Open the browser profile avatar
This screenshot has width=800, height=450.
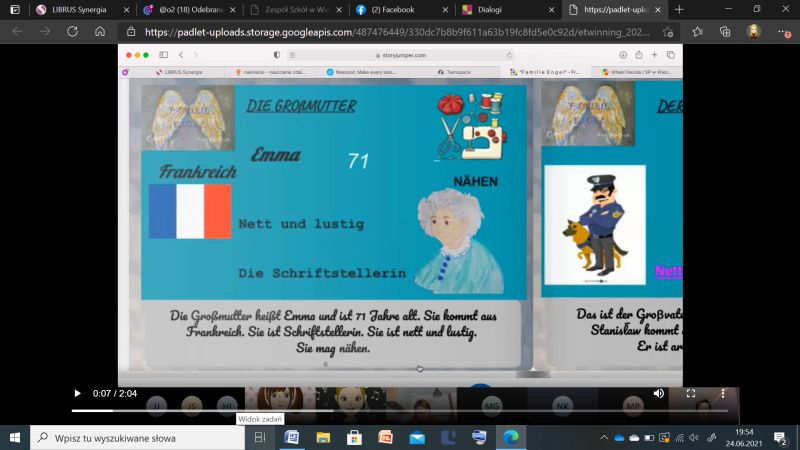753,31
